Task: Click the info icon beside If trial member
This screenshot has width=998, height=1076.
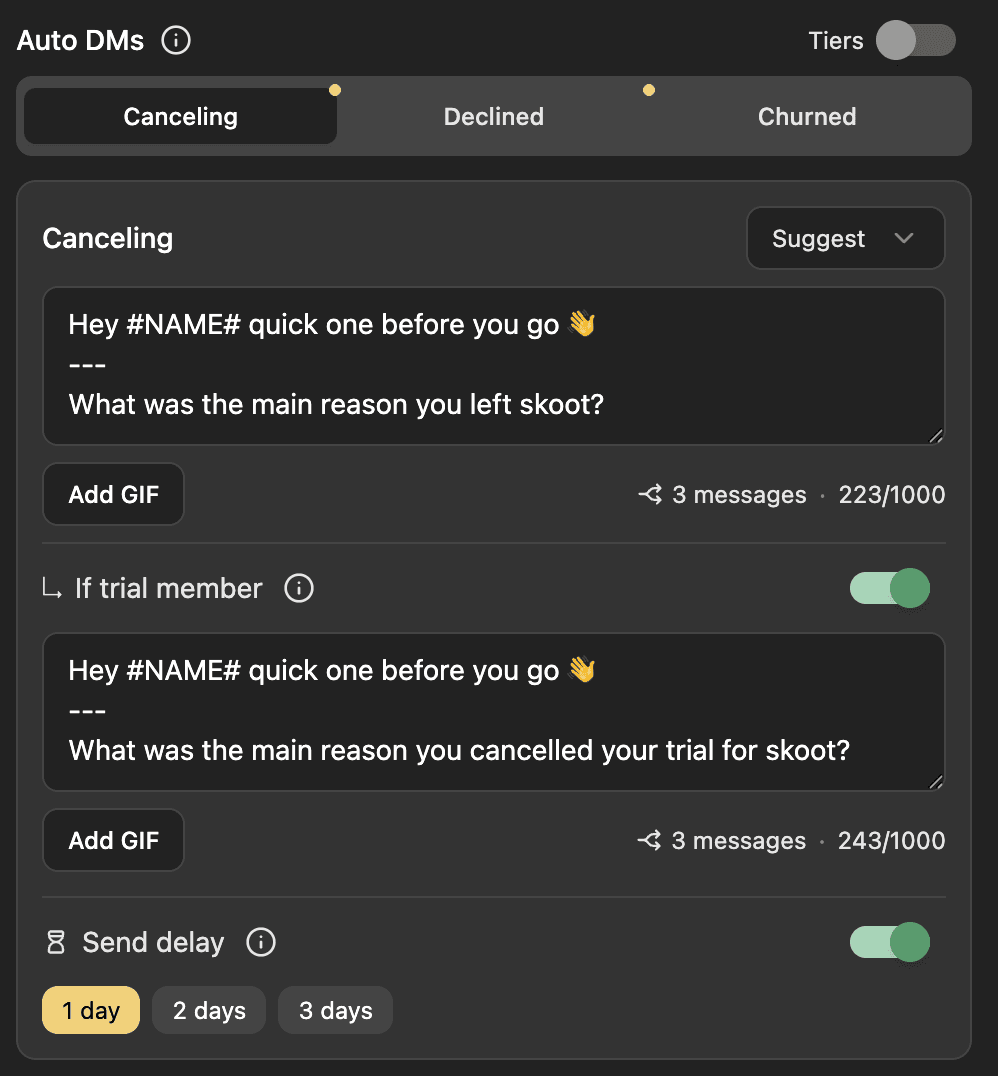Action: click(x=298, y=588)
